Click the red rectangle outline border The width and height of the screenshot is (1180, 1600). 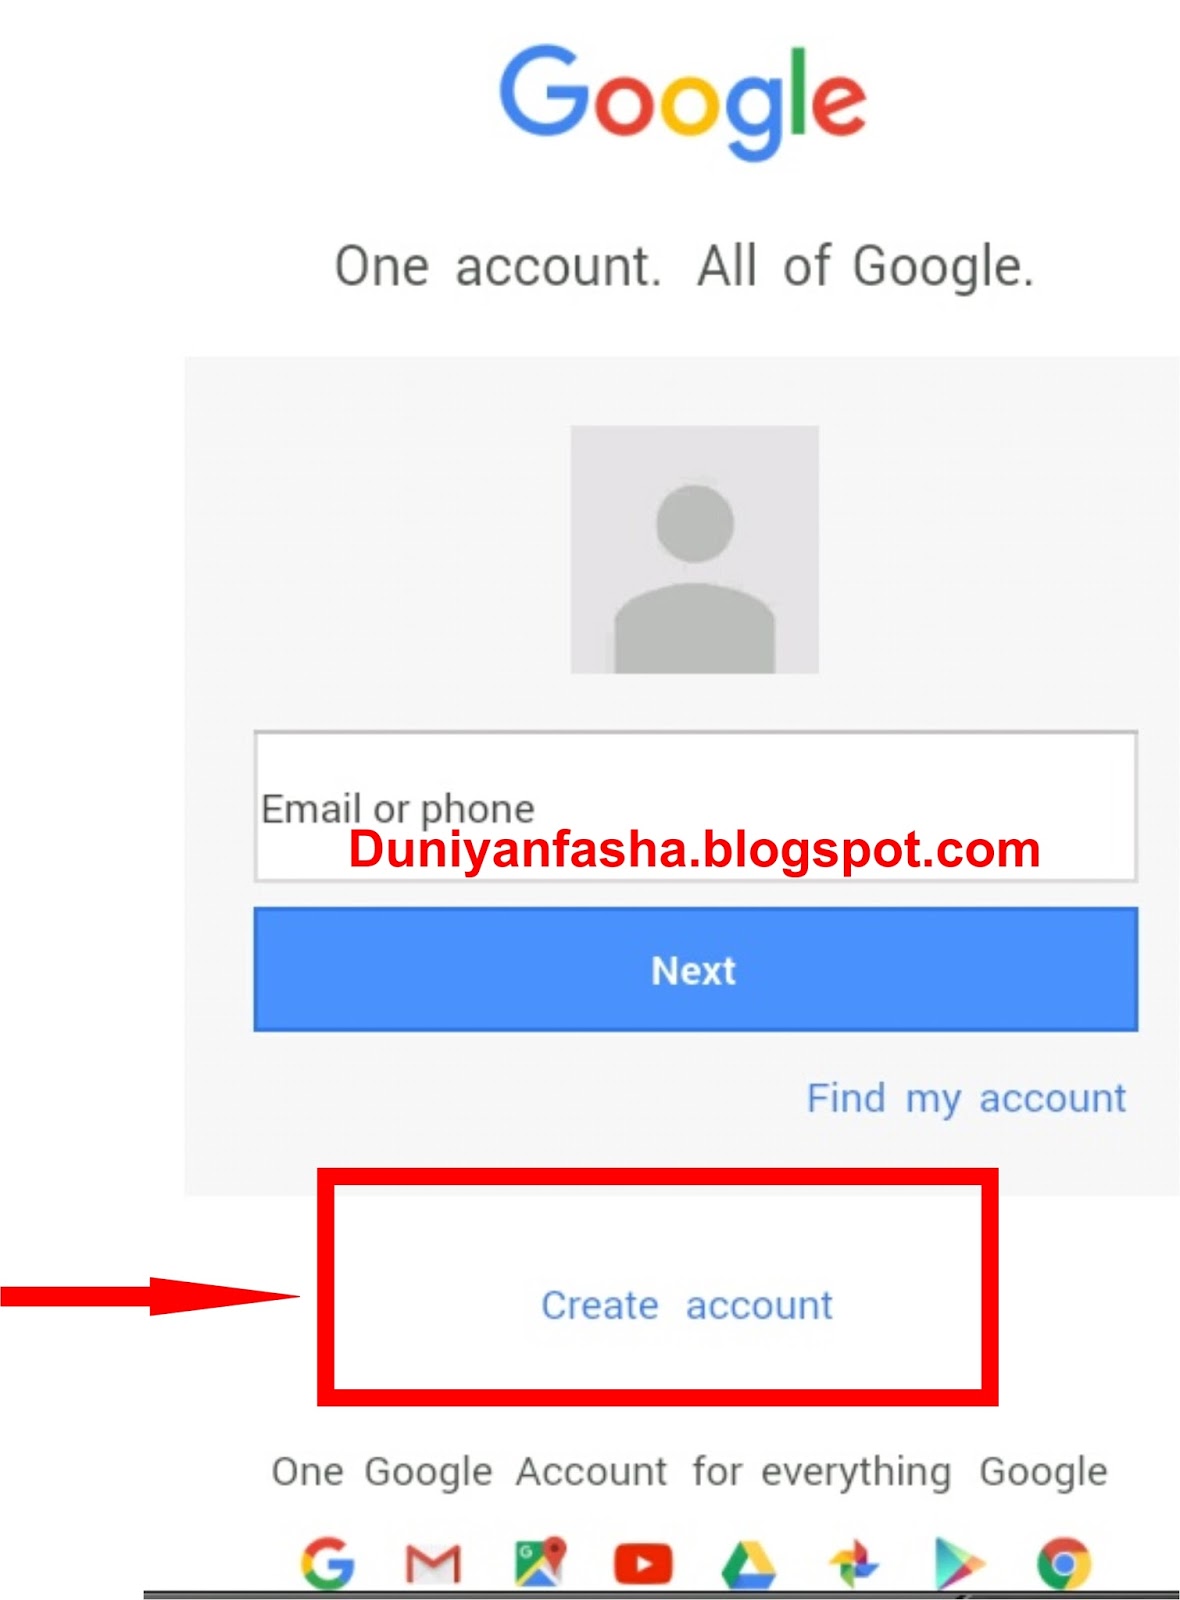click(658, 1176)
